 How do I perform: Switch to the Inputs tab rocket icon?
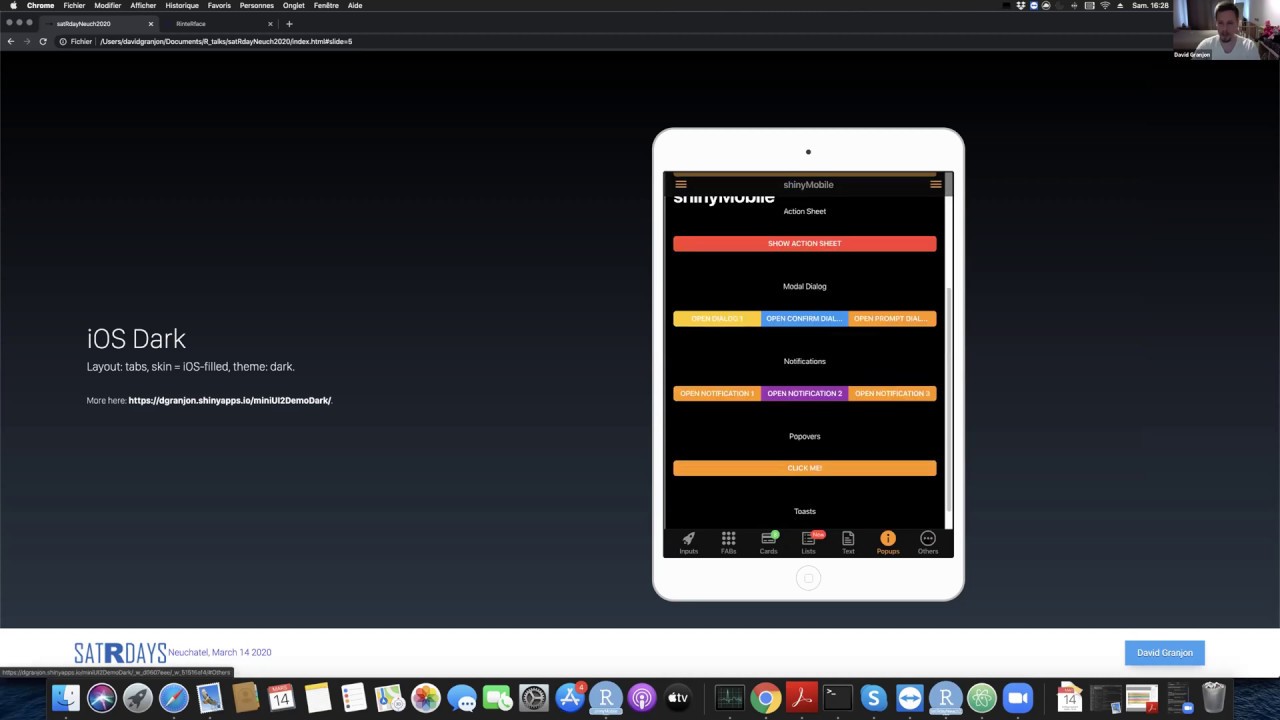688,538
